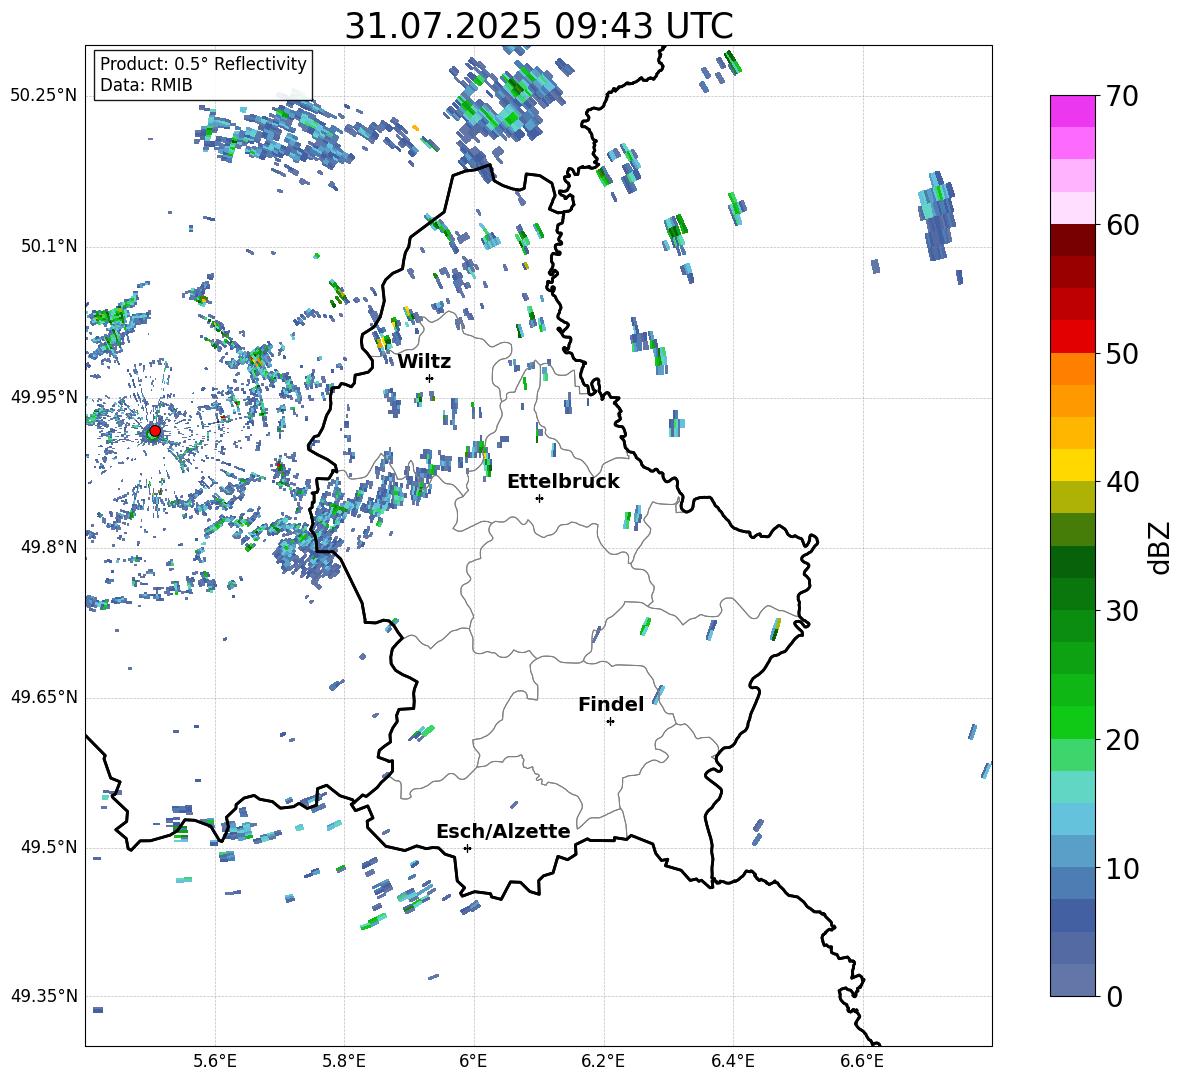Click the 50.25°N latitude label
The image size is (1184, 1081).
click(44, 96)
